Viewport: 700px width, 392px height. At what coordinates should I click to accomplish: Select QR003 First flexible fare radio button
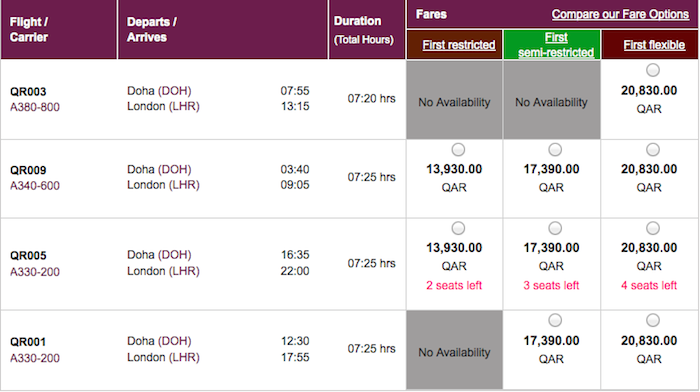coord(653,70)
